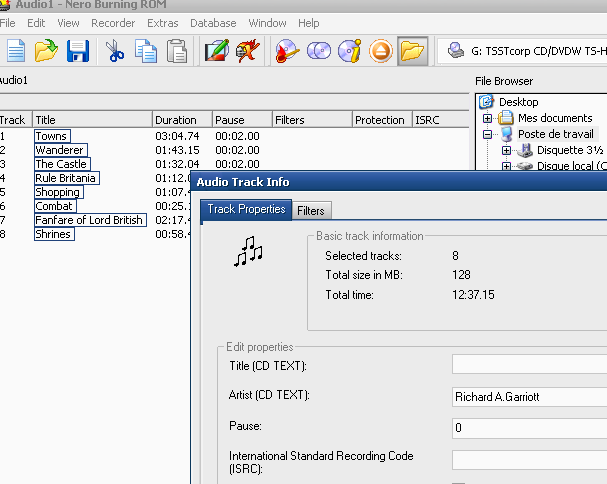Click the Paste clipboard icon
Screen dimensions: 607x484
177,51
